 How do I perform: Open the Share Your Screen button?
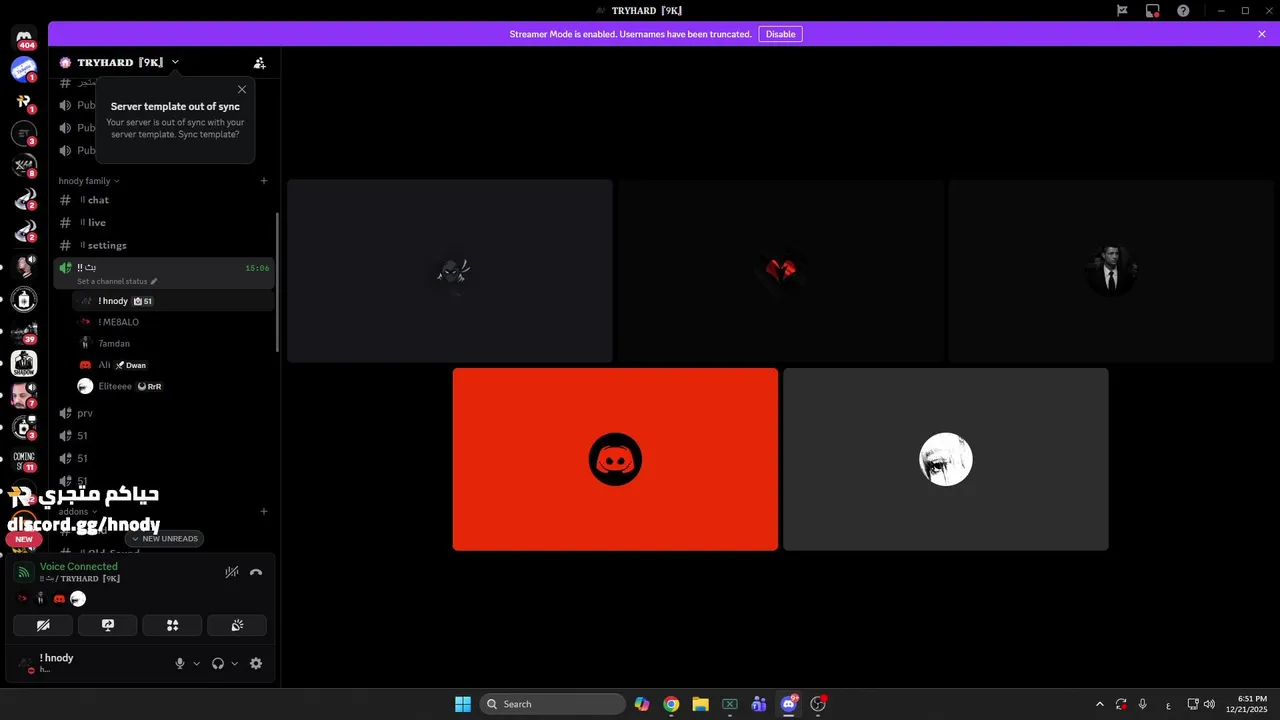click(x=108, y=625)
